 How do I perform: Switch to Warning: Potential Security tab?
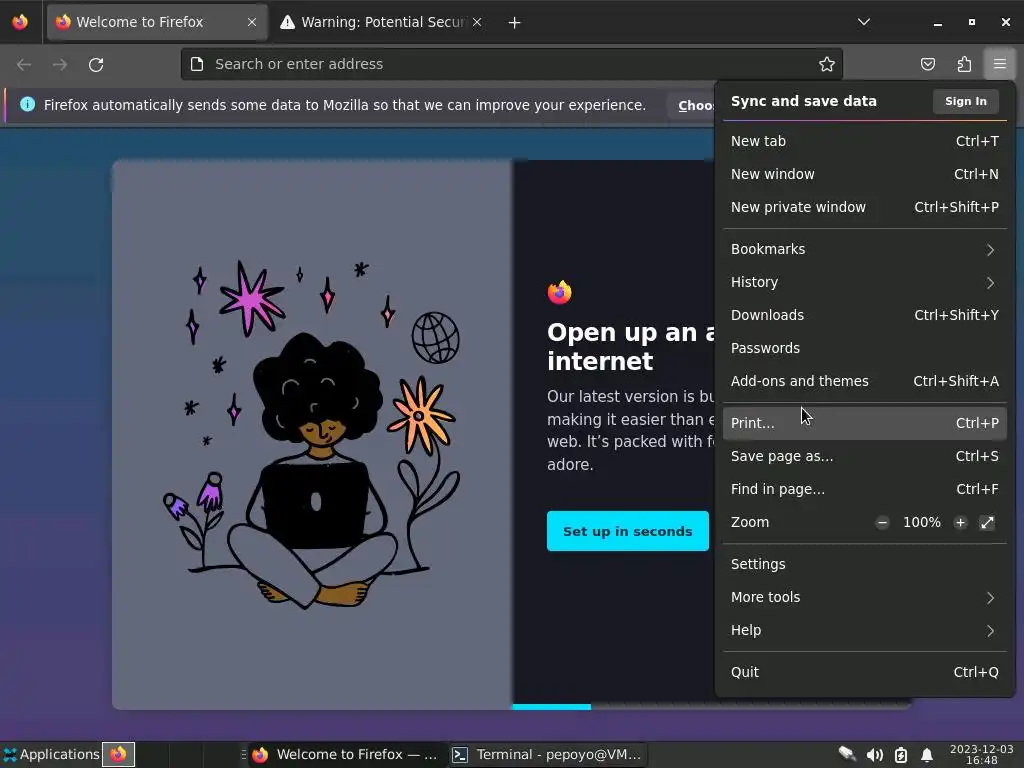[x=381, y=22]
